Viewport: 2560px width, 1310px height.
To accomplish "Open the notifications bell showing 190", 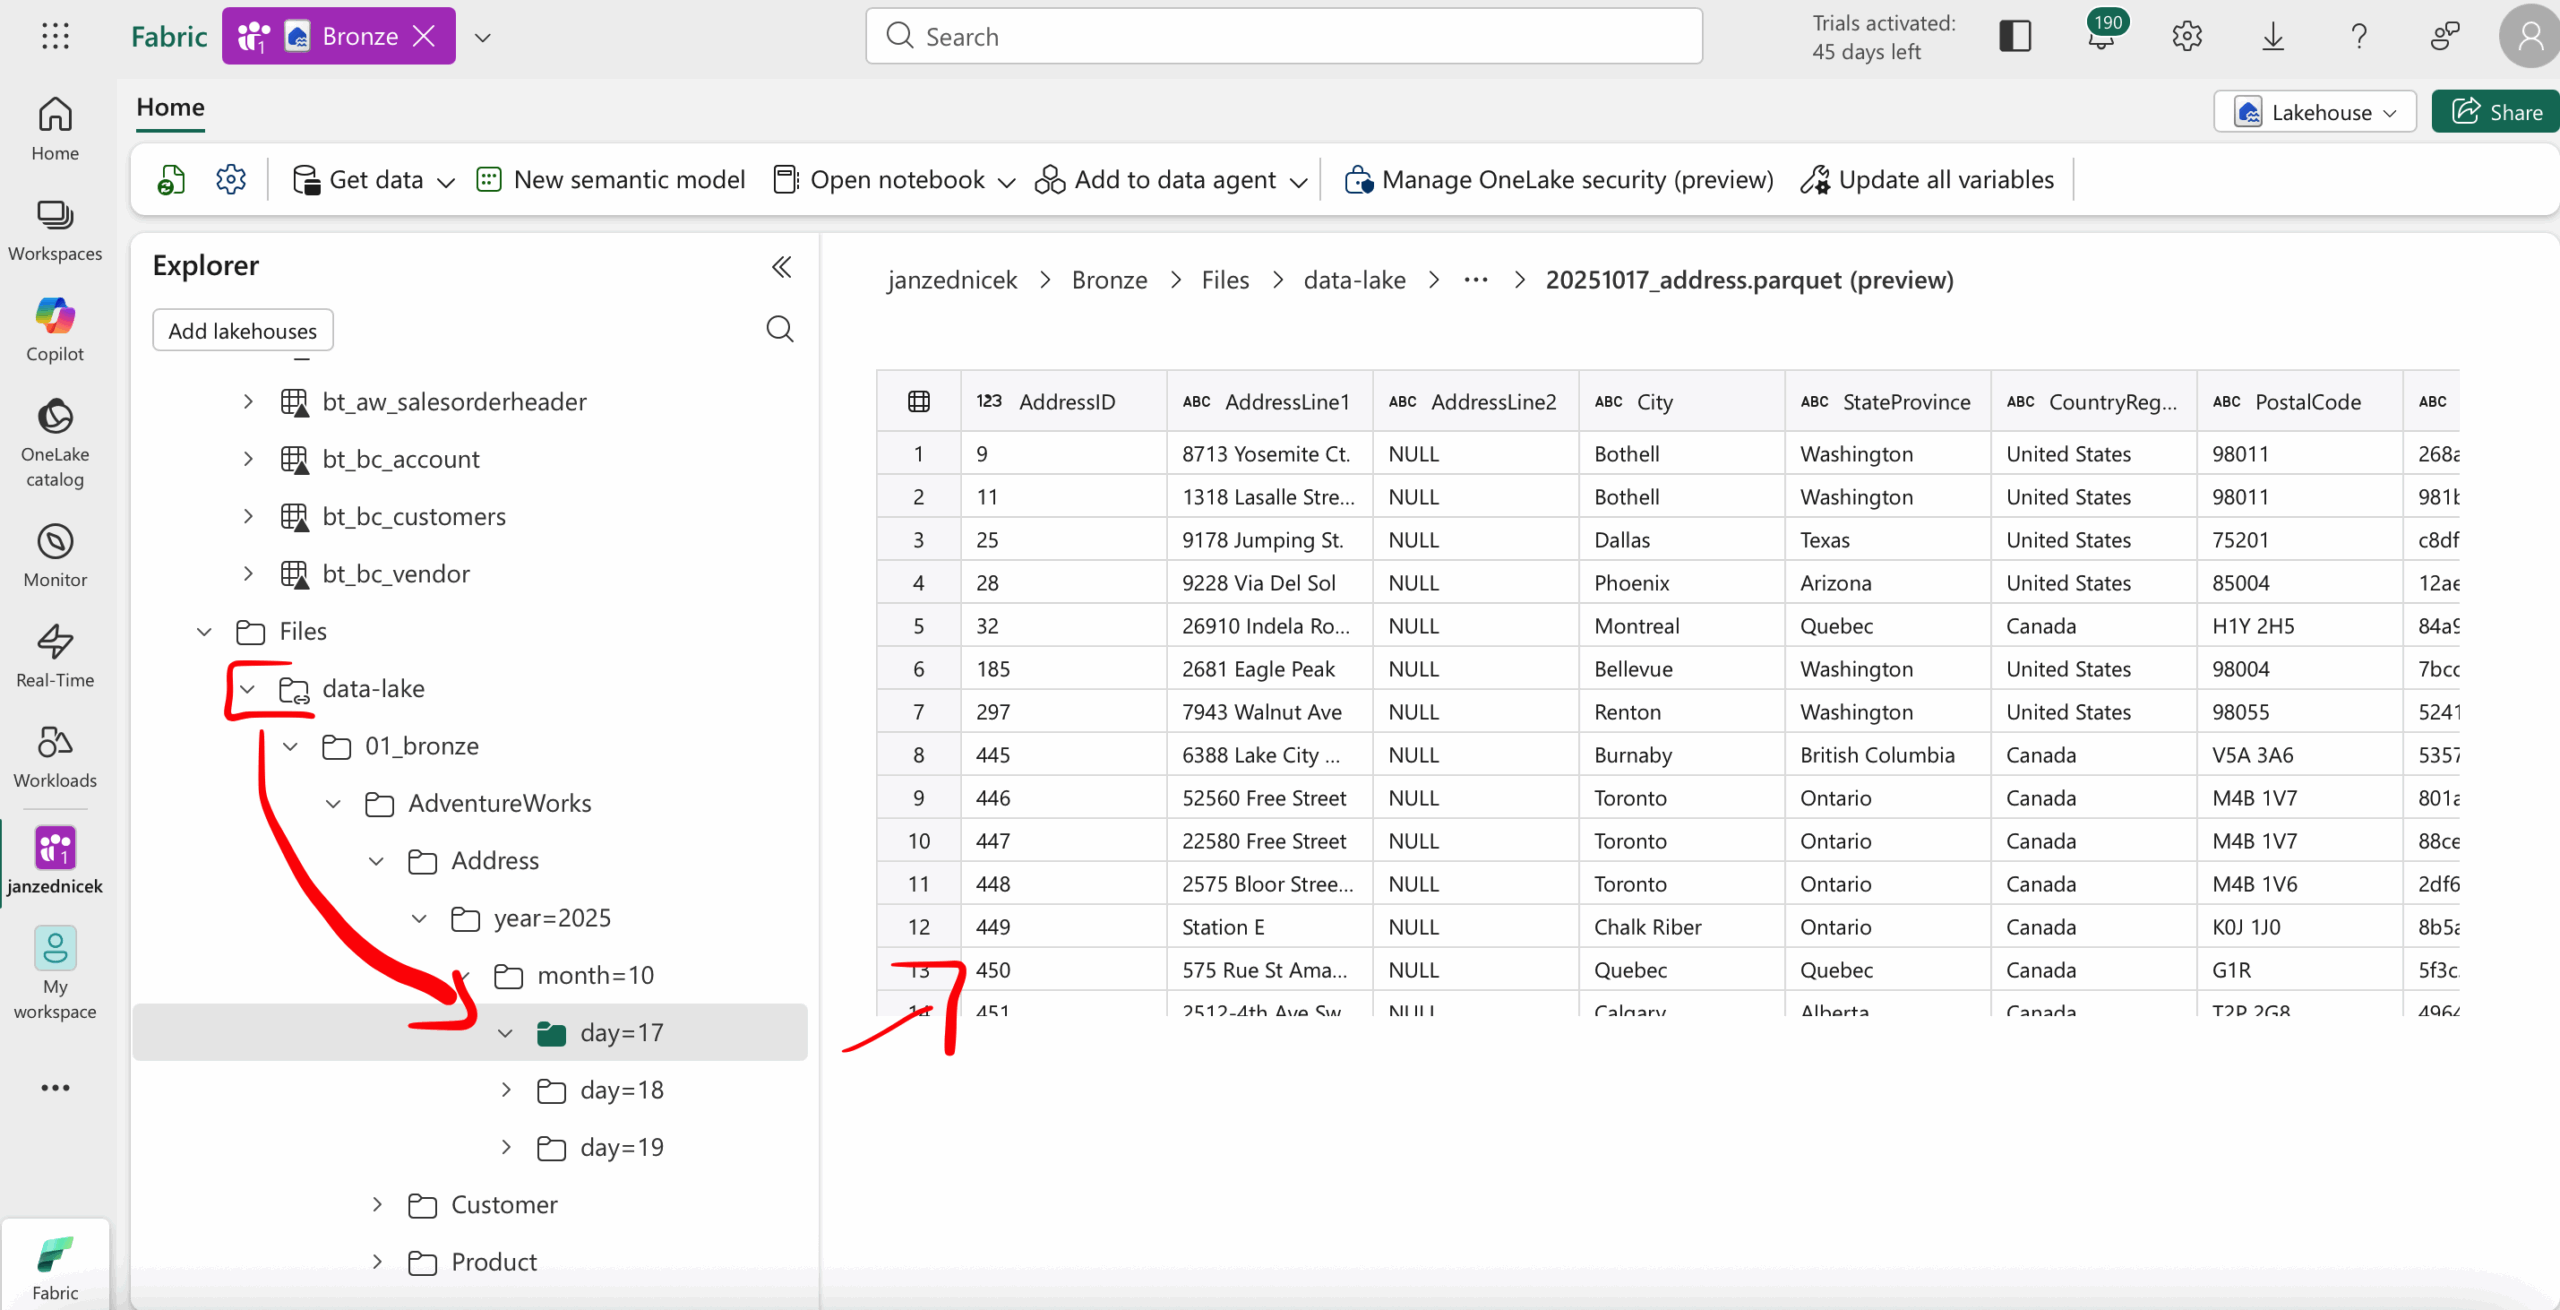I will pos(2101,36).
